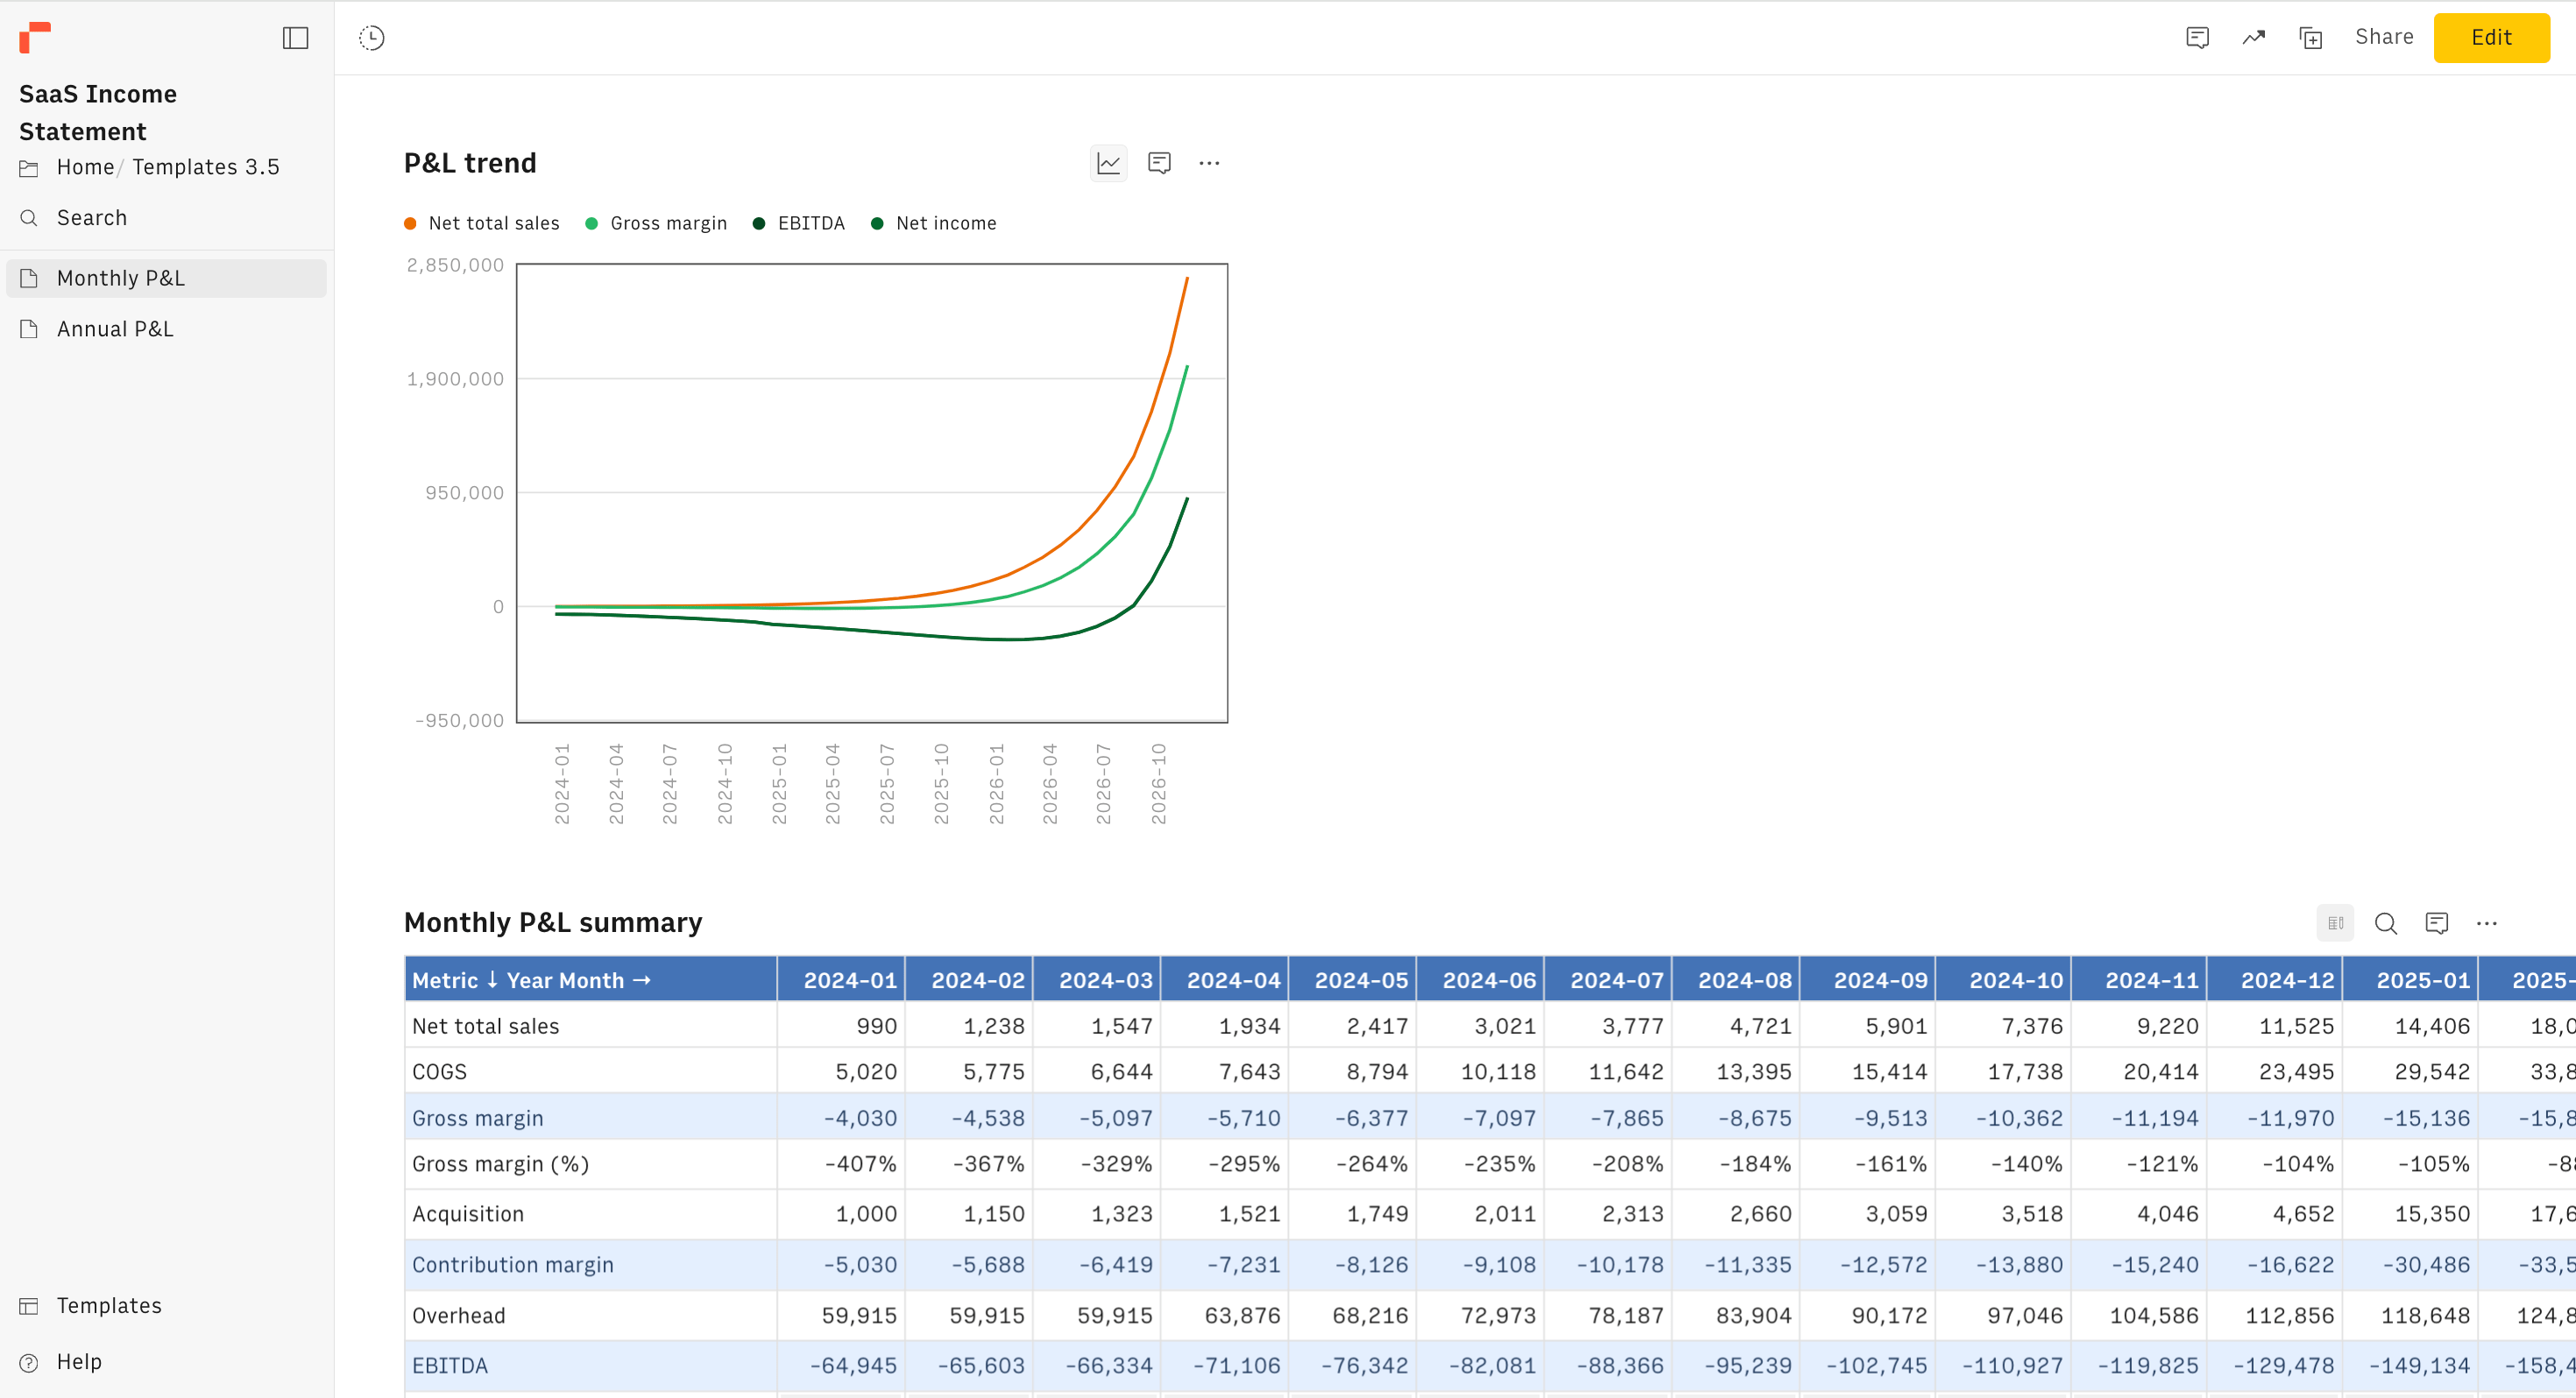
Task: Click the 2025-01 column header
Action: pyautogui.click(x=2410, y=980)
